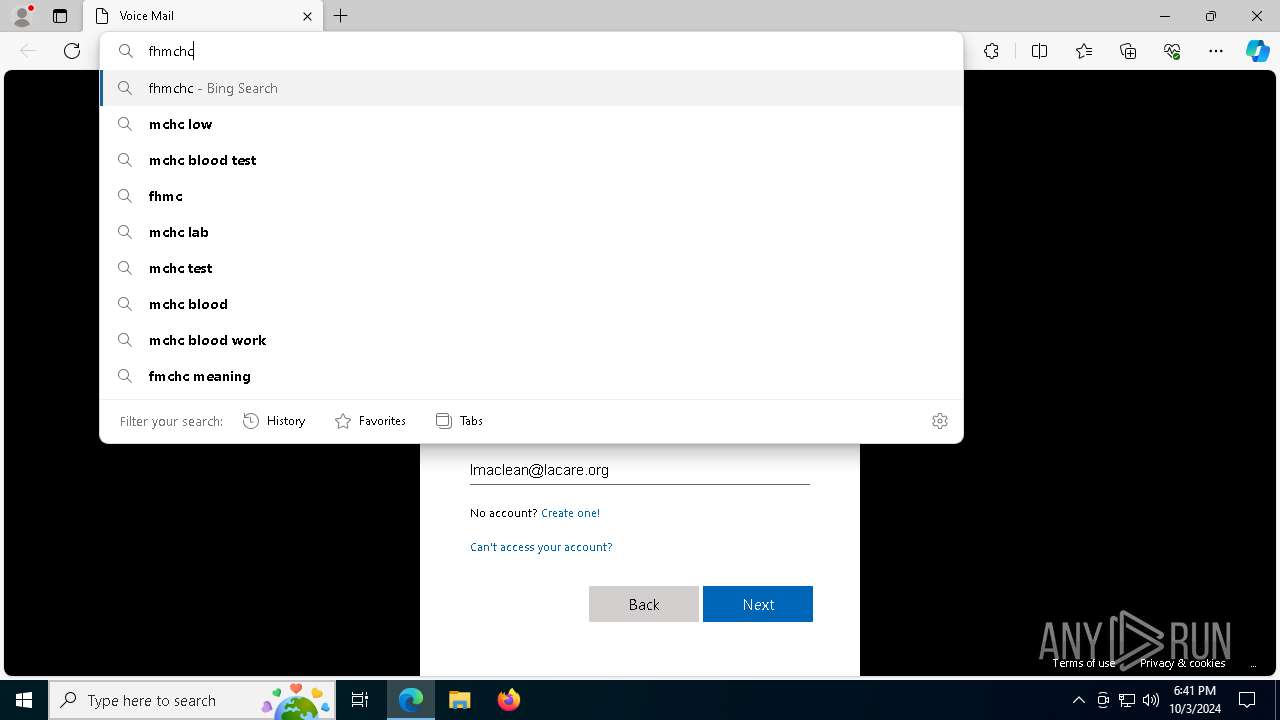Select the 'fhmc' suggestion
1280x720 pixels.
click(531, 196)
